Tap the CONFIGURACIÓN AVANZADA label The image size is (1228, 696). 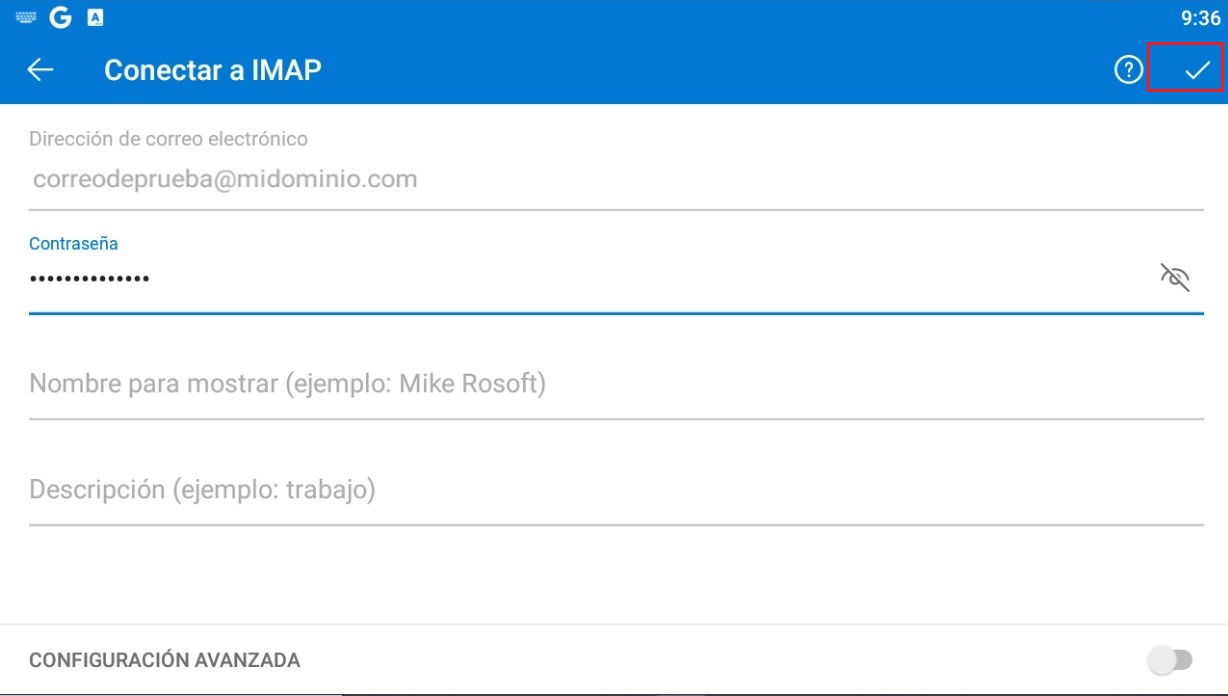pyautogui.click(x=164, y=660)
